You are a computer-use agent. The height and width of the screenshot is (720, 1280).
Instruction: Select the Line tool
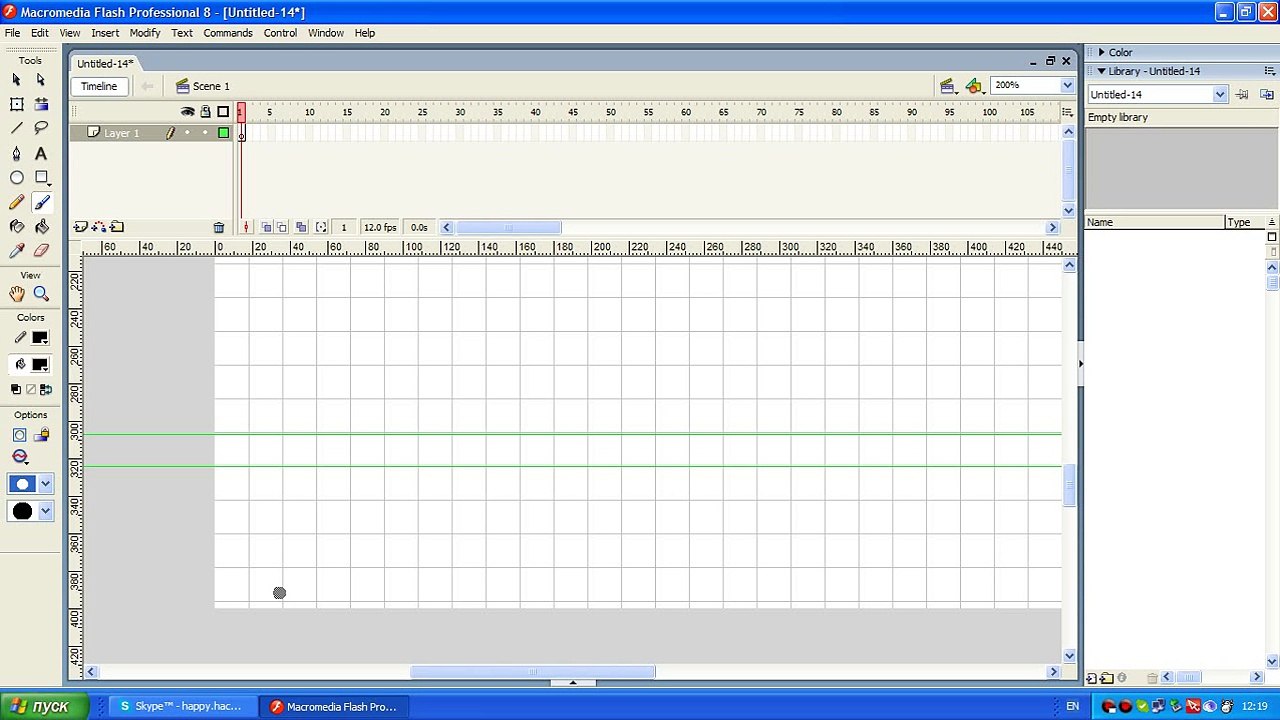(x=17, y=128)
